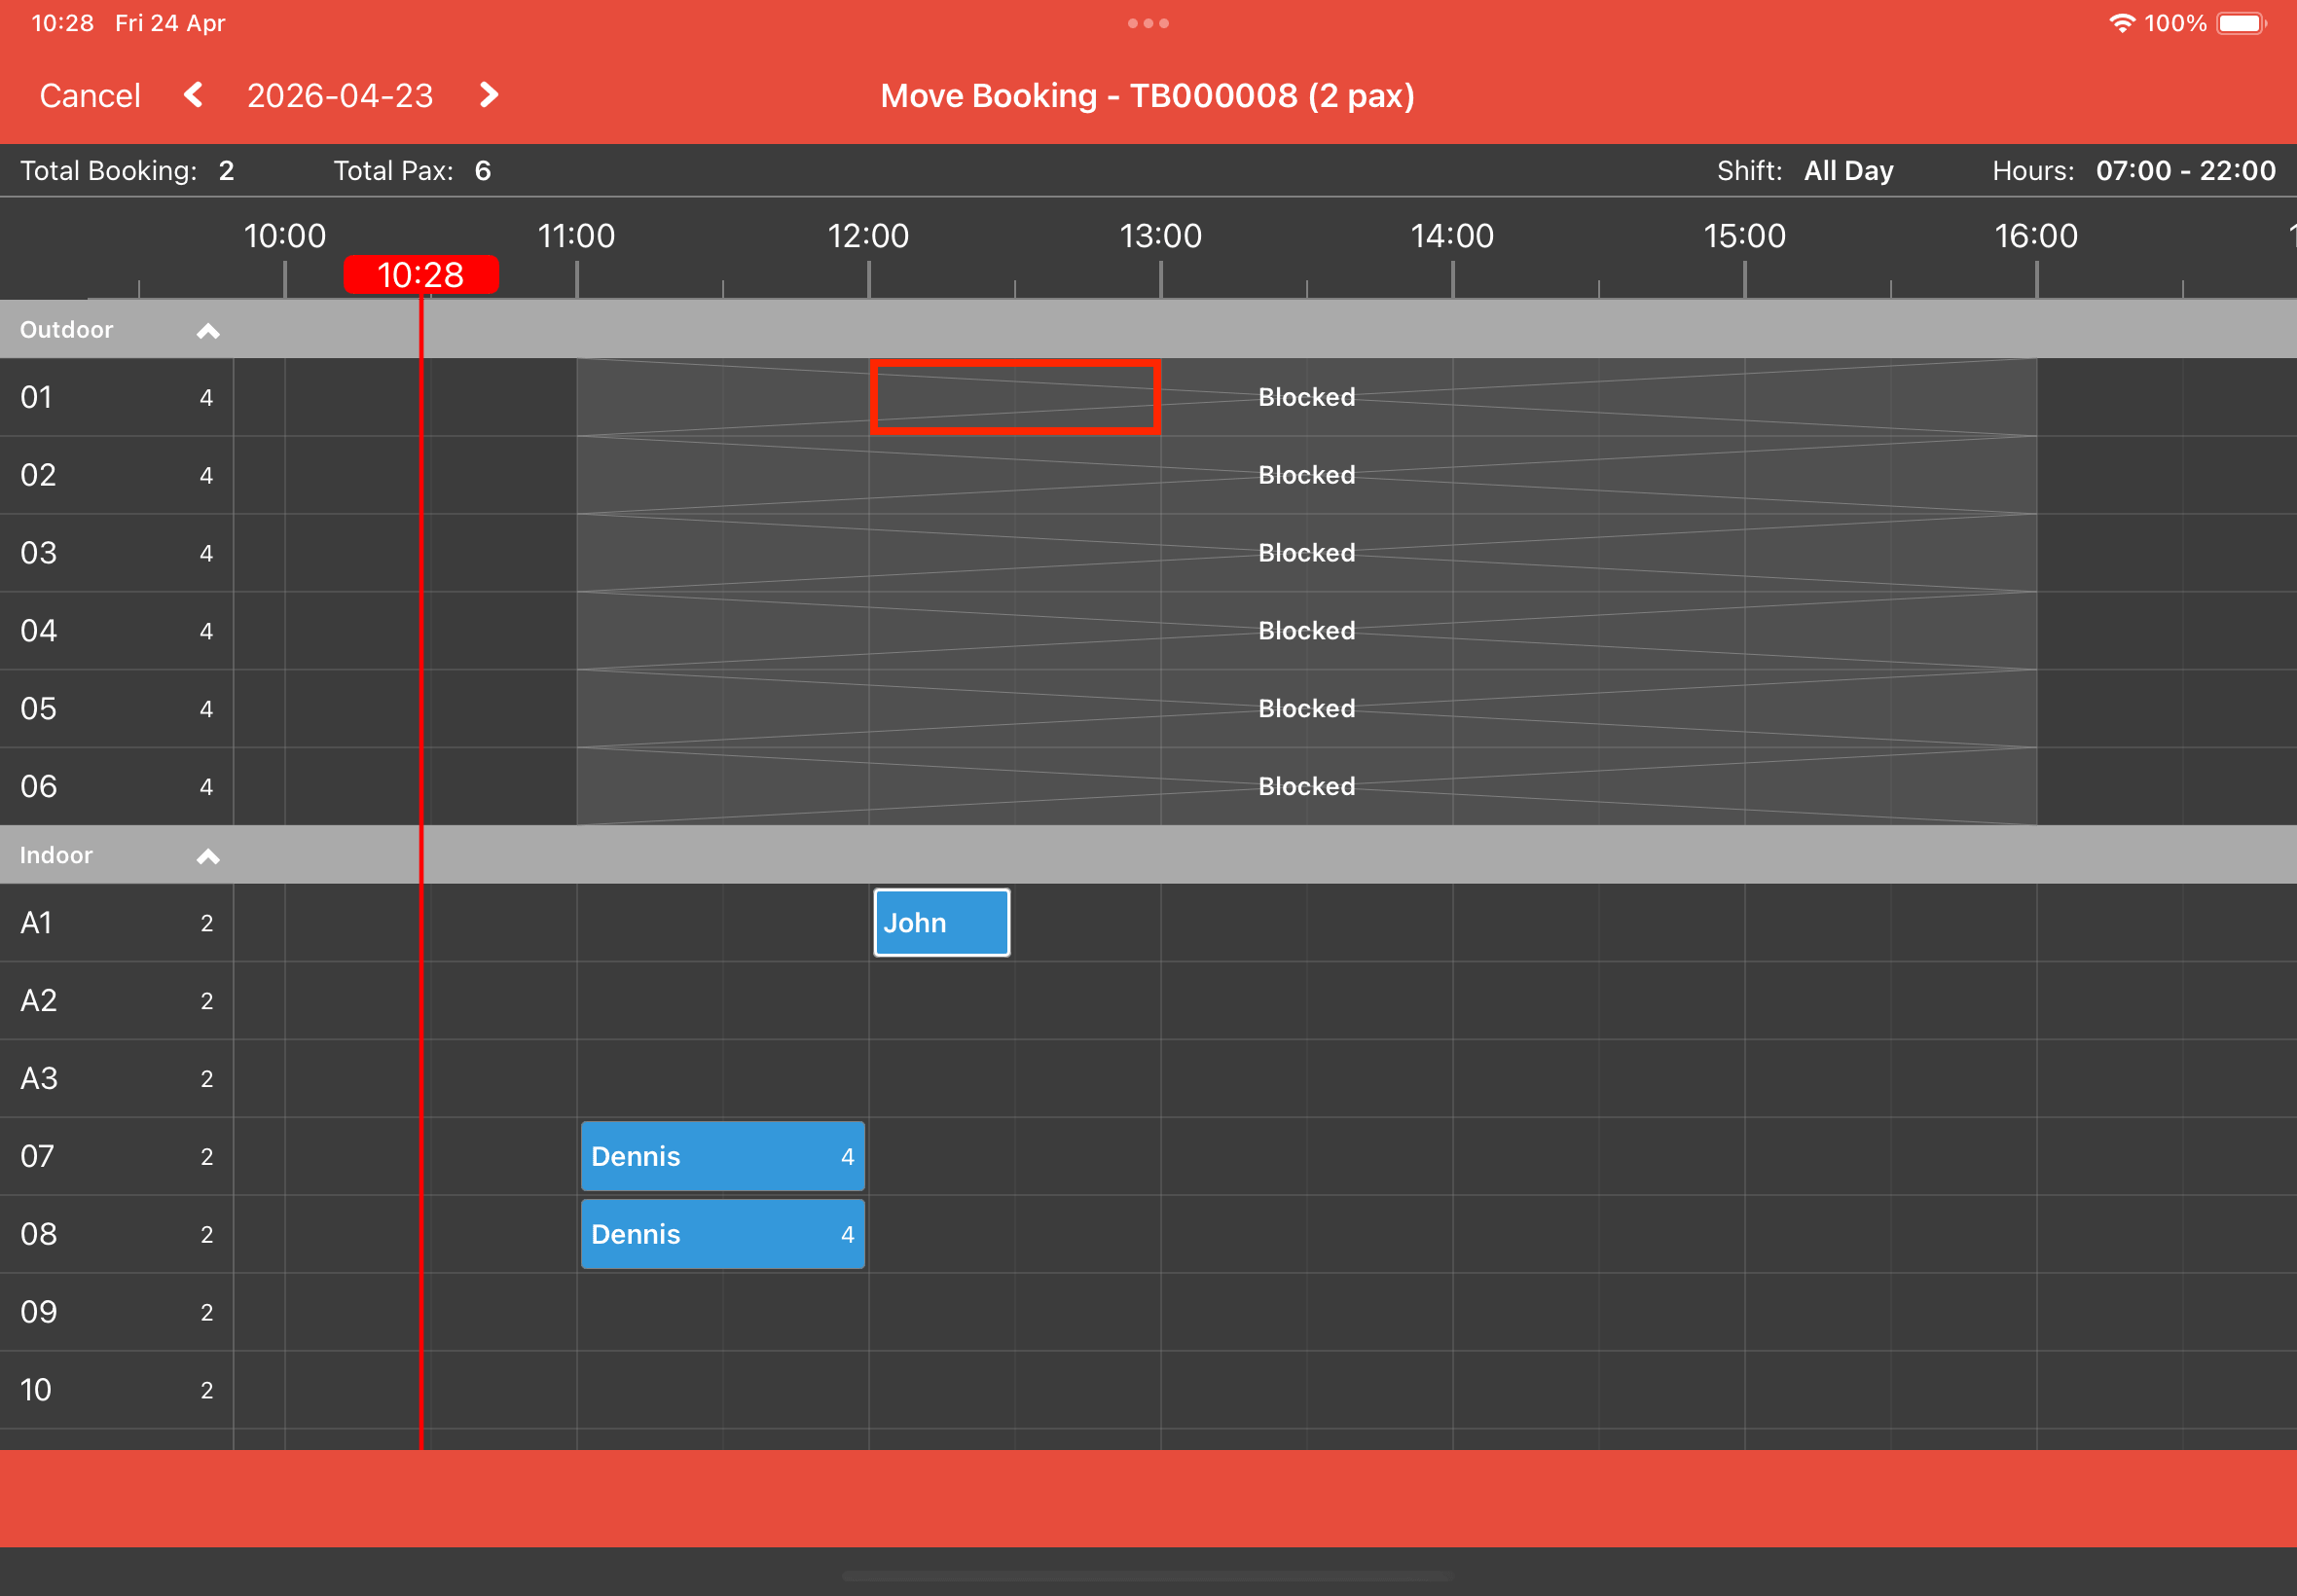Tap Blocked label on table 01 row
Viewport: 2297px width, 1596px height.
pyautogui.click(x=1306, y=397)
